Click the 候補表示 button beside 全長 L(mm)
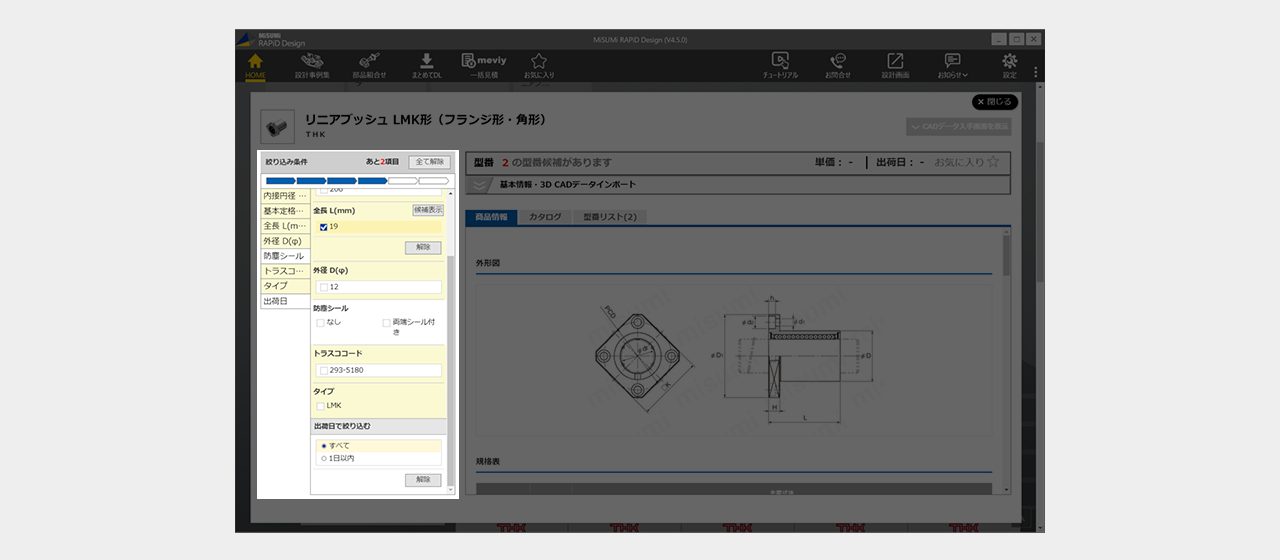 pos(428,210)
